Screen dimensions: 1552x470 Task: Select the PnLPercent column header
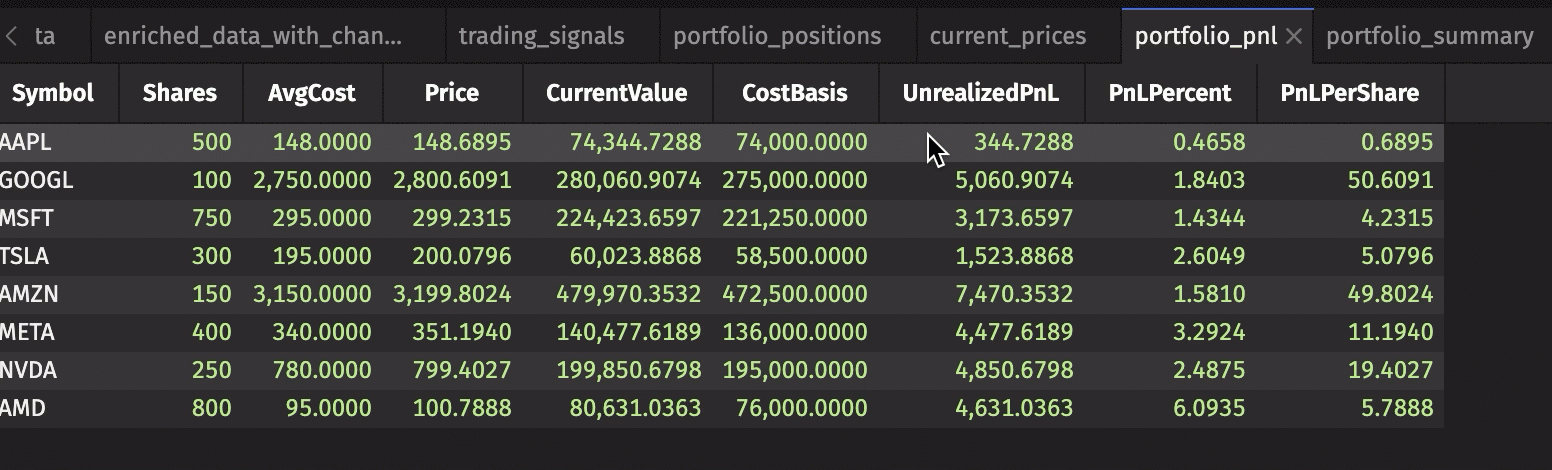click(x=1169, y=93)
